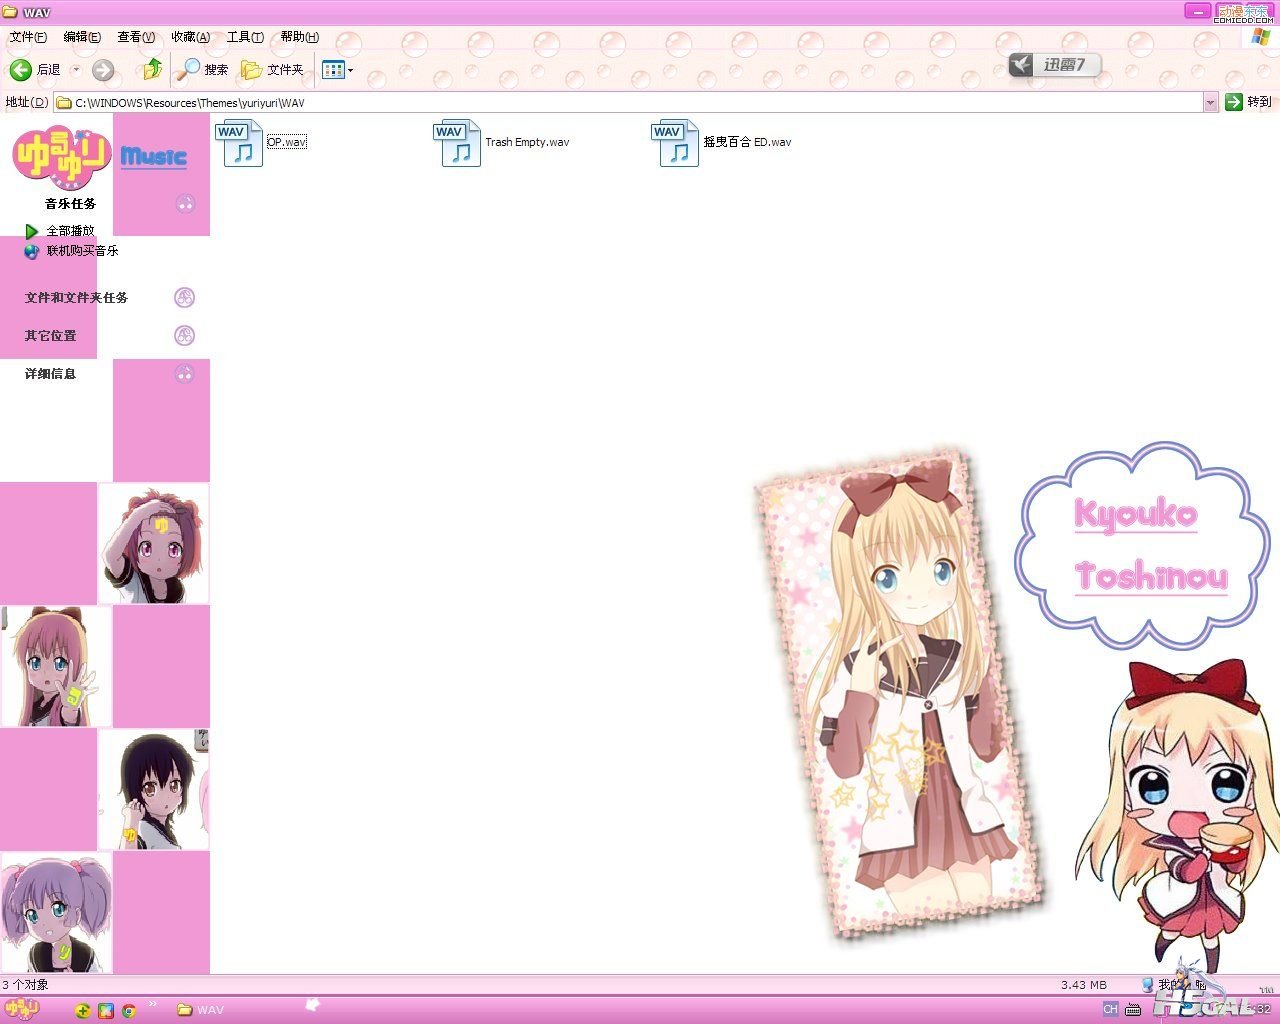Expand the 文件和文件夹任务 section
Viewport: 1280px width, 1024px height.
[x=184, y=298]
